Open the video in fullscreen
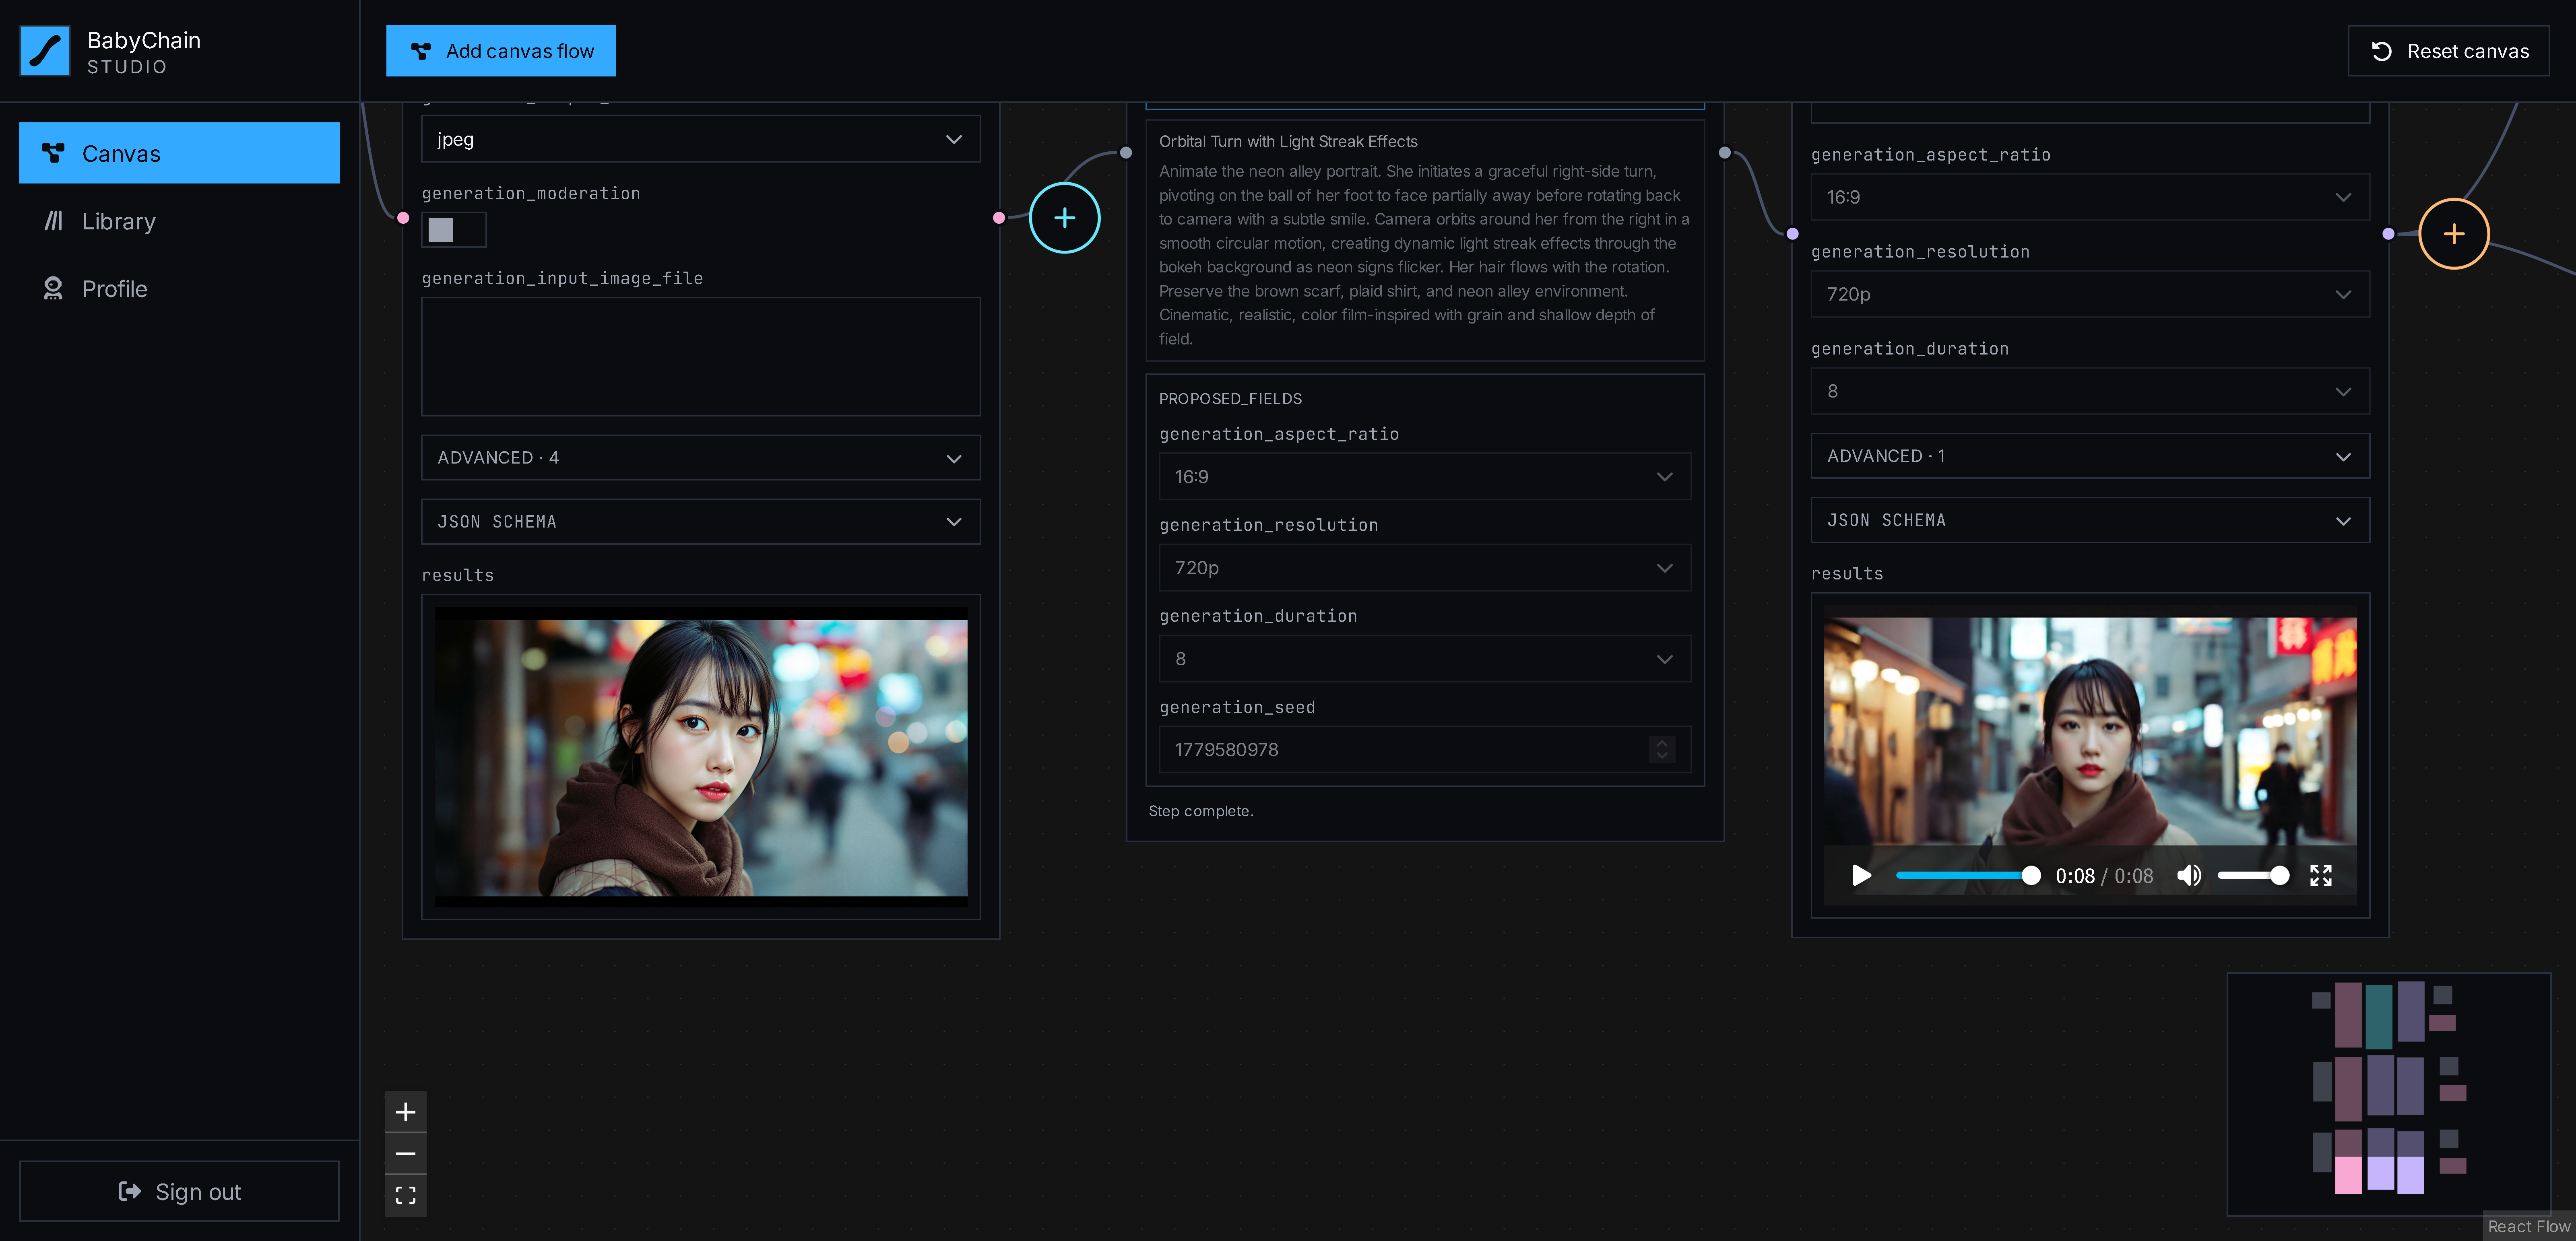 [2321, 876]
